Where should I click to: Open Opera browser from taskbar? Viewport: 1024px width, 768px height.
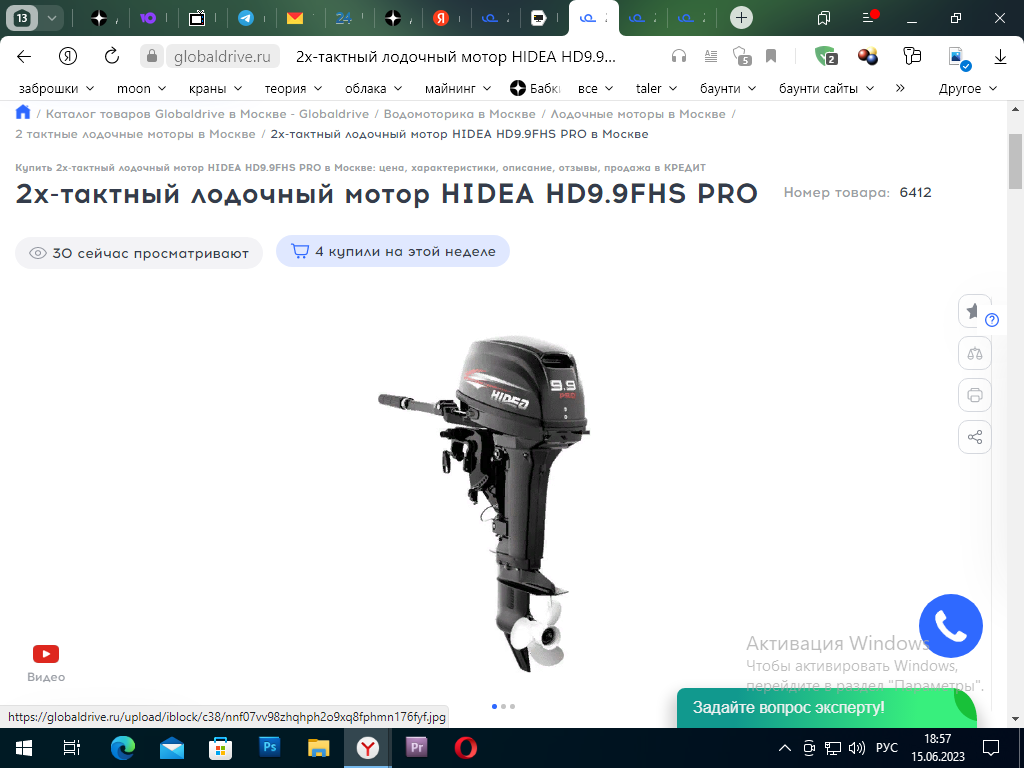click(x=466, y=748)
